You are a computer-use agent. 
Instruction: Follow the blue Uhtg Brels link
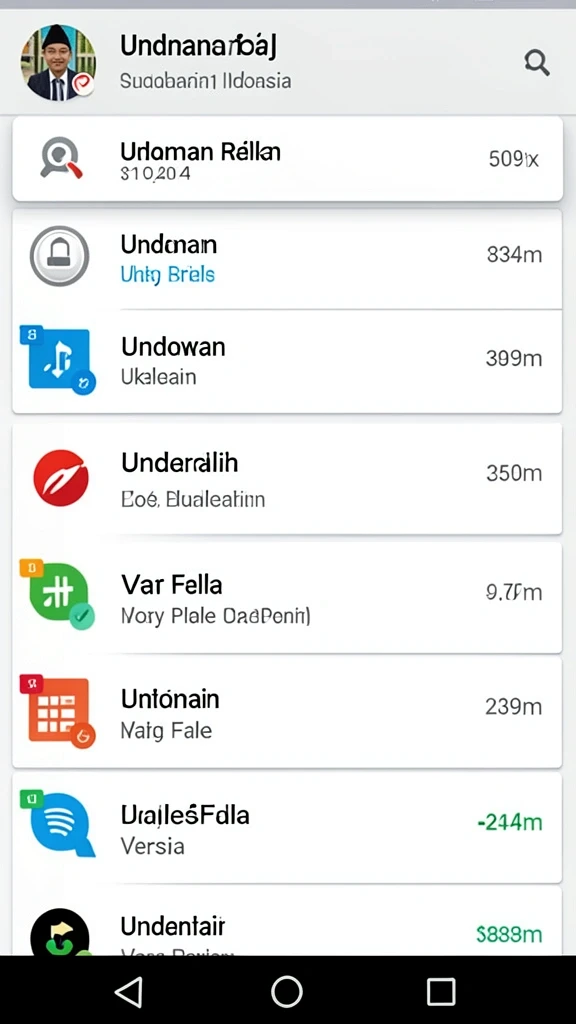pyautogui.click(x=168, y=274)
